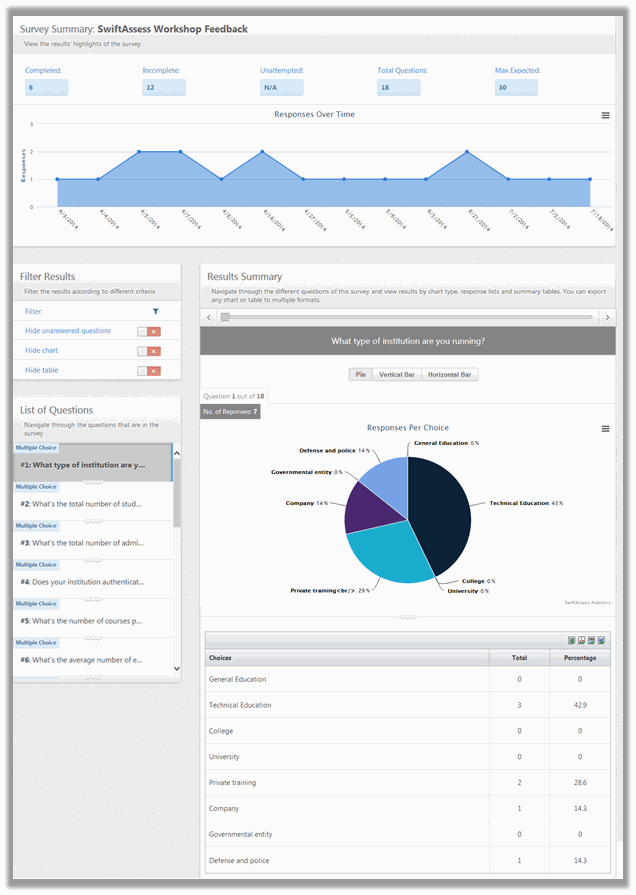Switch chart view to Vertical Bar
636x895 pixels.
click(397, 374)
